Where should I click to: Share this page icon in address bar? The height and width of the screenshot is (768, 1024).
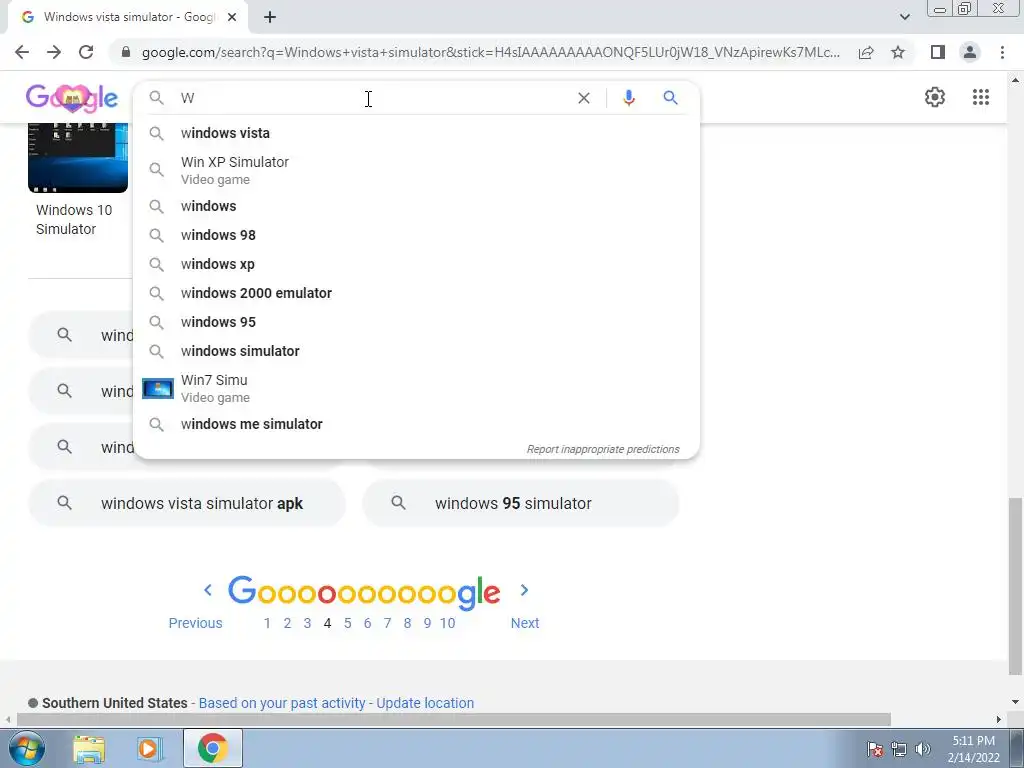866,52
